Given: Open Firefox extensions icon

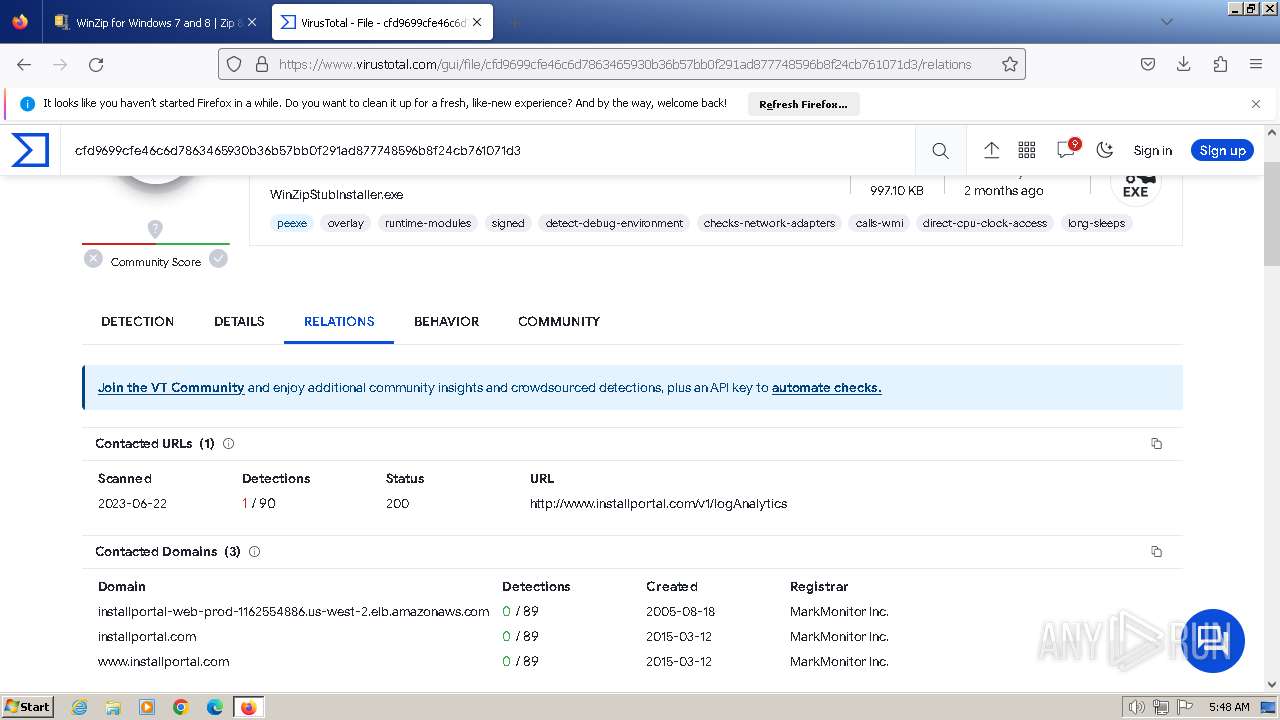Looking at the screenshot, I should pyautogui.click(x=1220, y=64).
